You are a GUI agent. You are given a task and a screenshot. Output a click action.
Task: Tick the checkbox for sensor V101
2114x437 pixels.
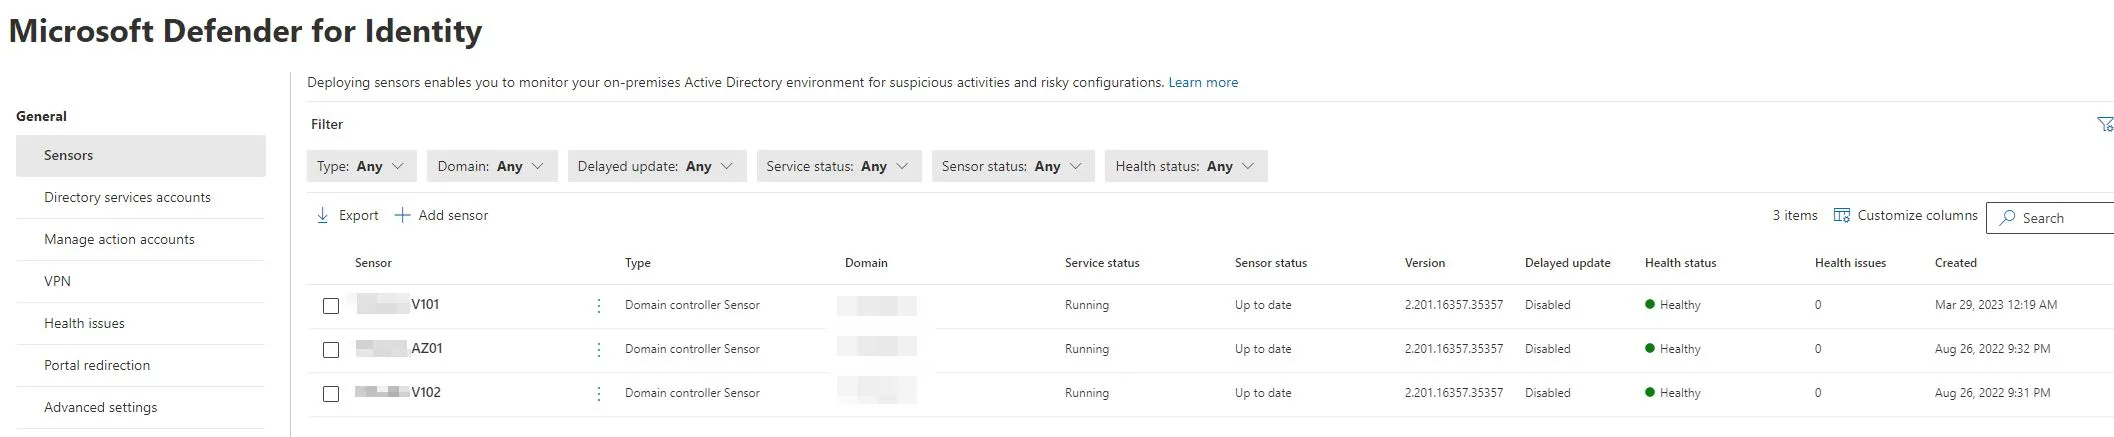pyautogui.click(x=331, y=306)
